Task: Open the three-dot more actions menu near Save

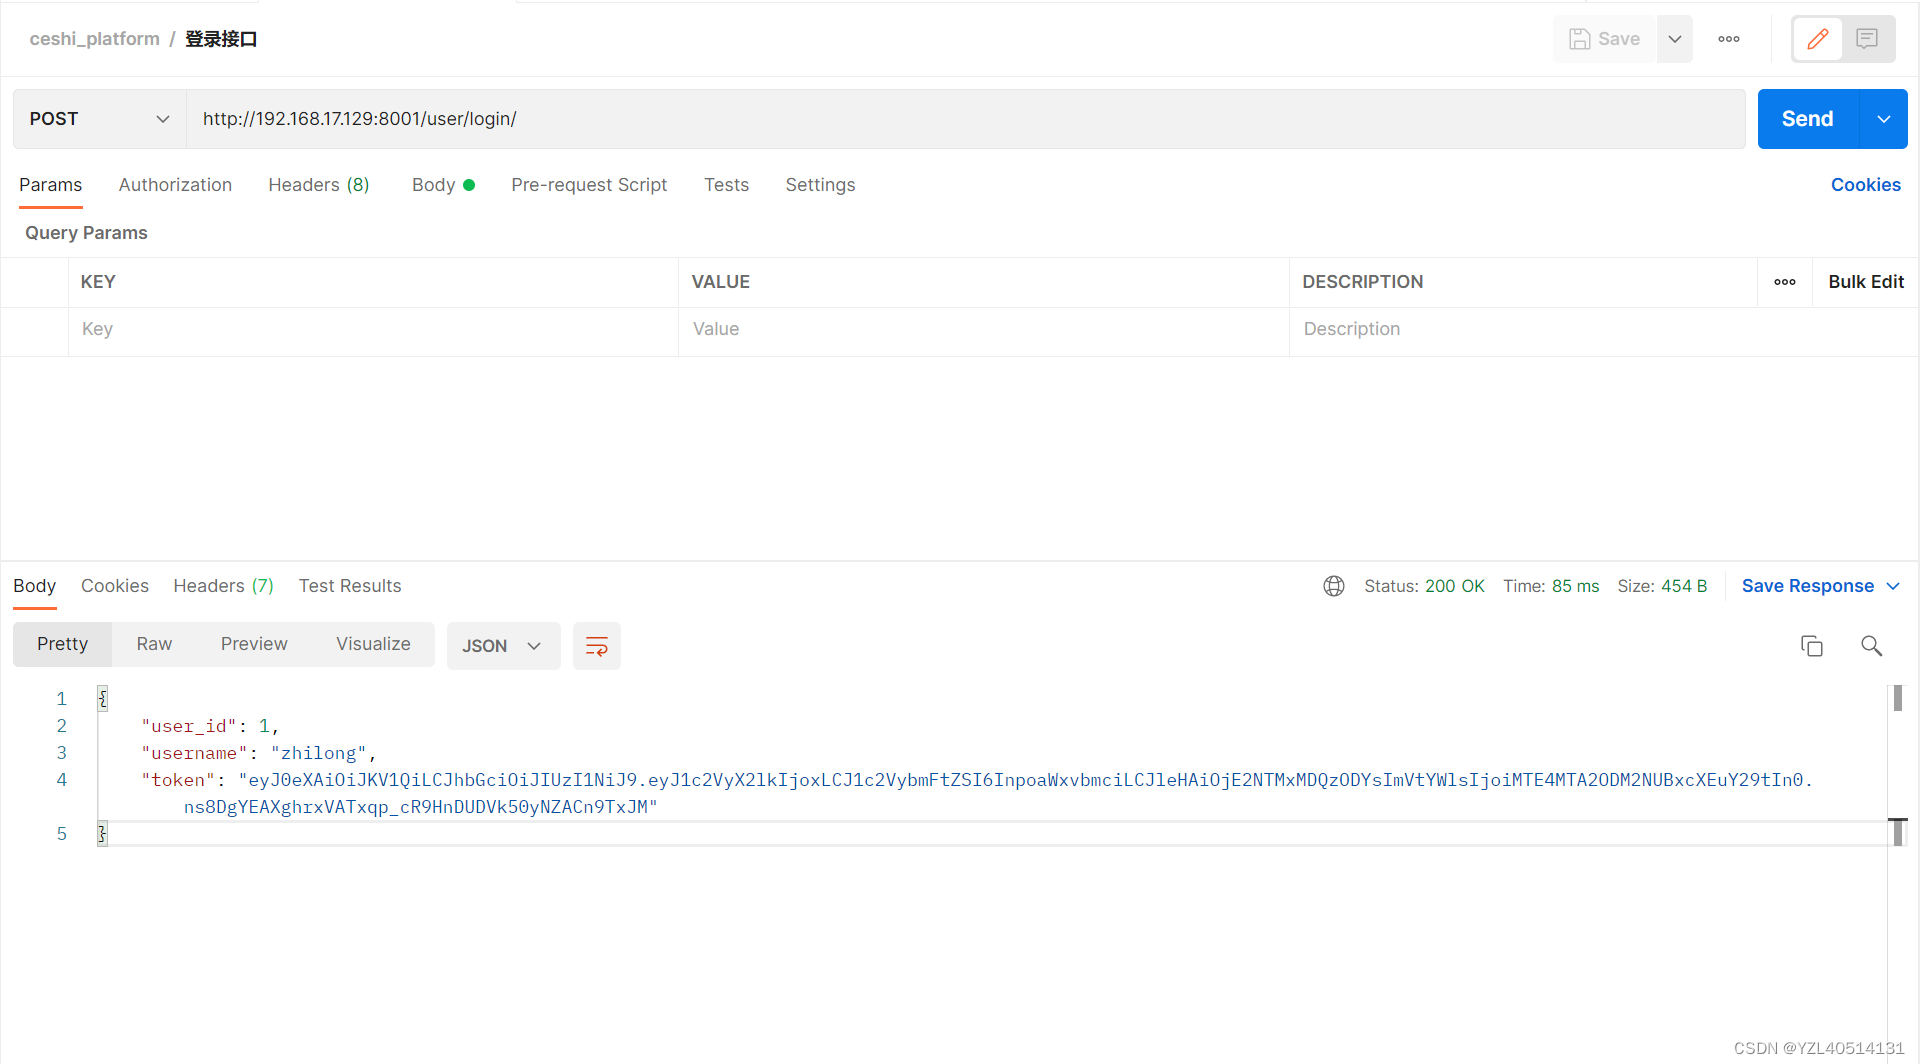Action: tap(1729, 39)
